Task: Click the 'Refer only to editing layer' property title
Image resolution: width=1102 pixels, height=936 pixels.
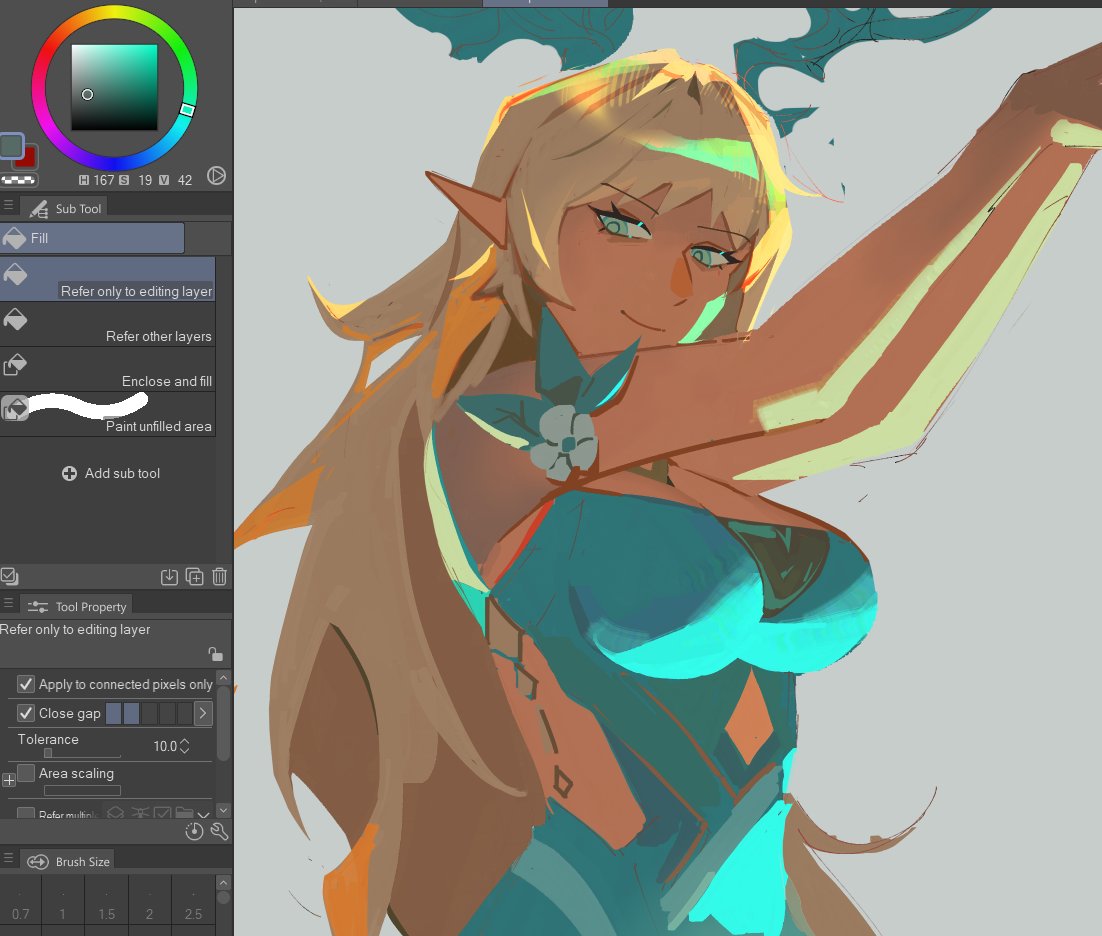Action: 75,630
